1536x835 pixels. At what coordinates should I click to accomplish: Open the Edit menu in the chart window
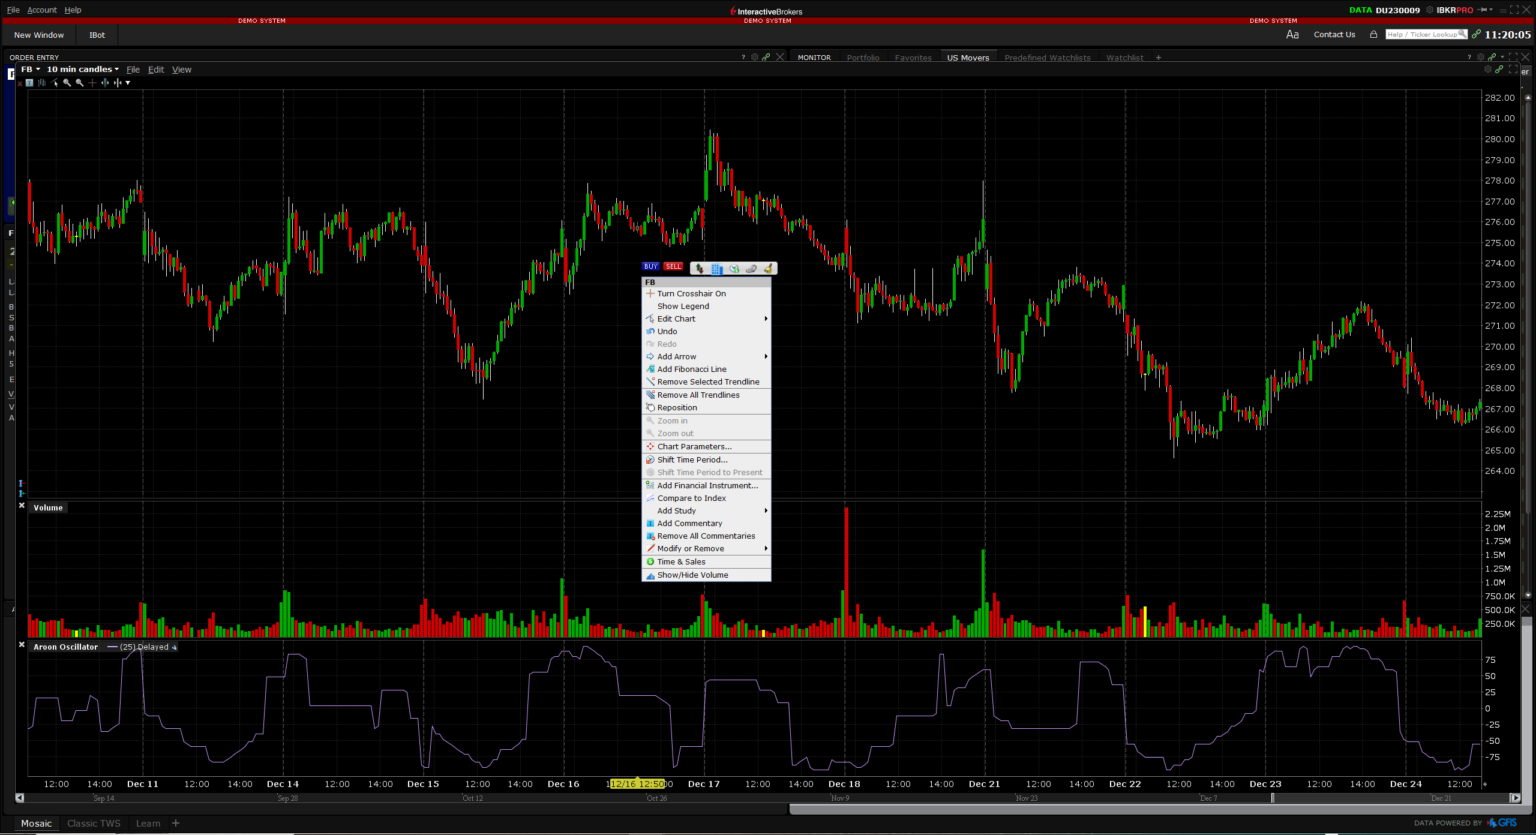[156, 69]
